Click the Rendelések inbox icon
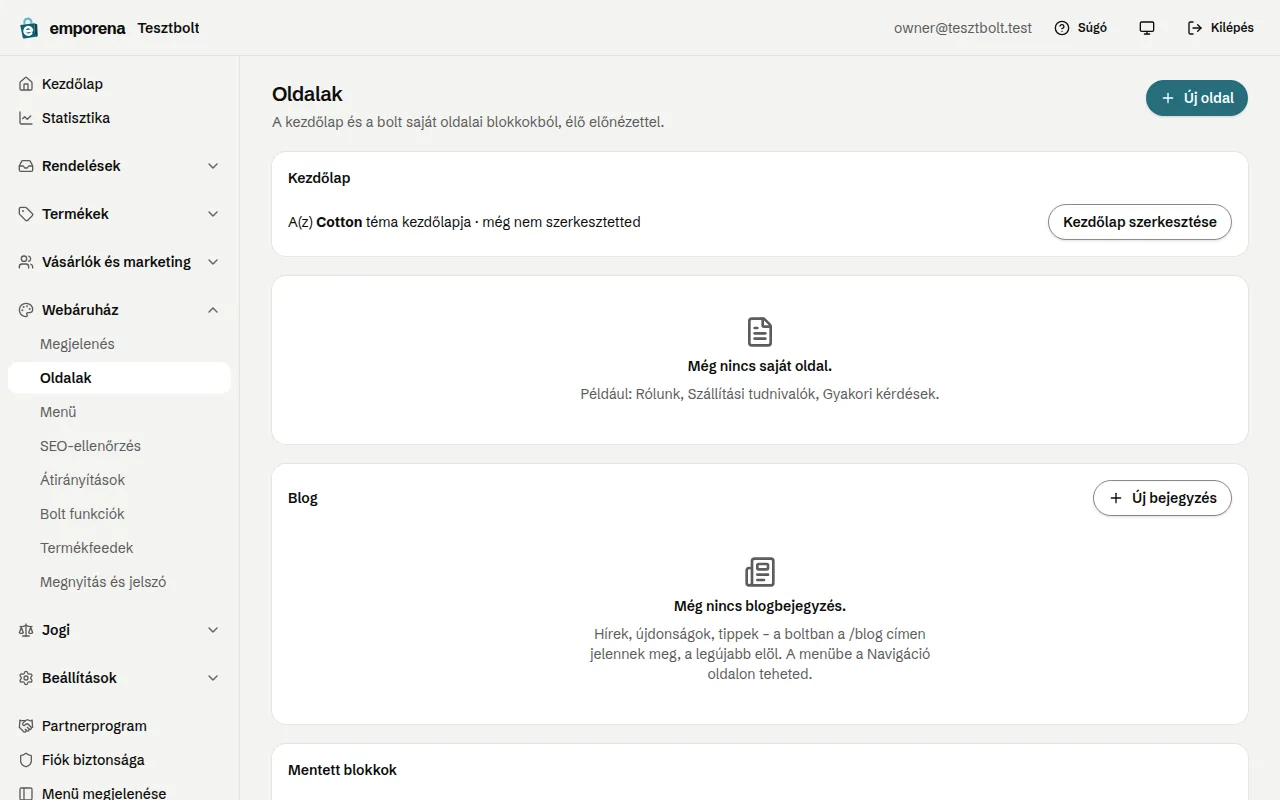Screen dimensions: 1280x800 [x=26, y=166]
